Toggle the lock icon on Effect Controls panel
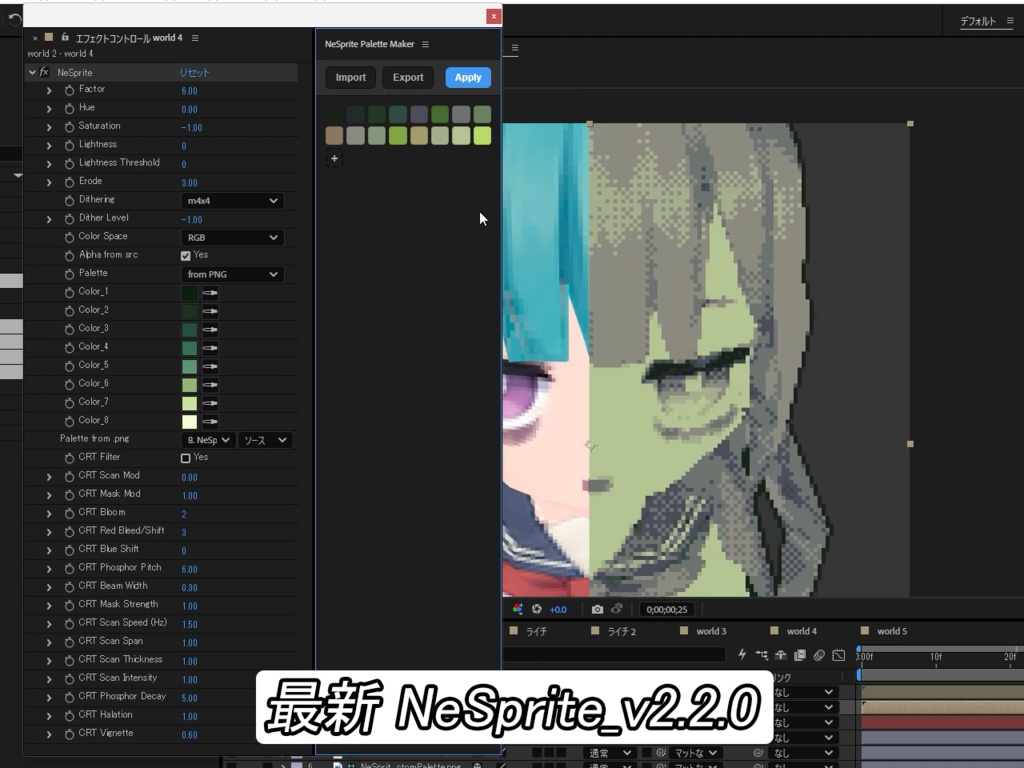 tap(65, 37)
